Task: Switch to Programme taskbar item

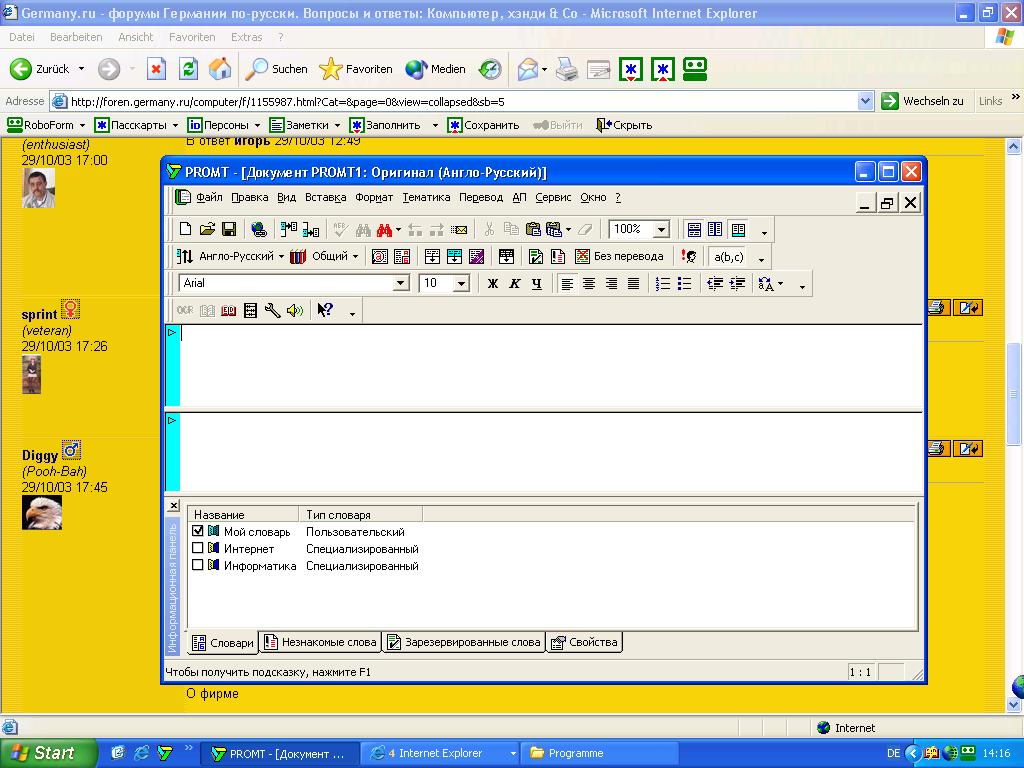Action: 600,754
